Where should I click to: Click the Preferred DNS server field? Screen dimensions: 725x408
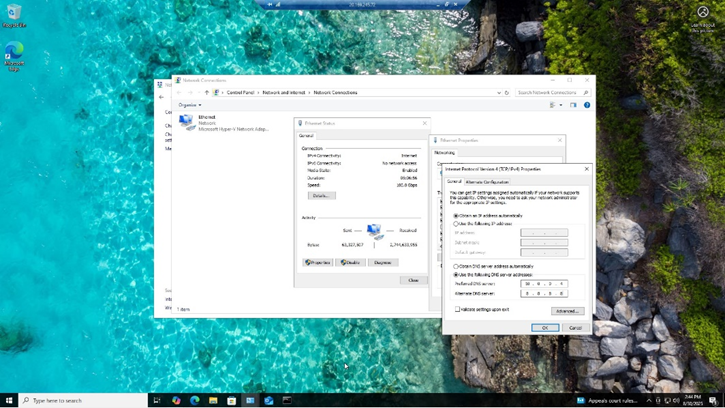tap(544, 284)
